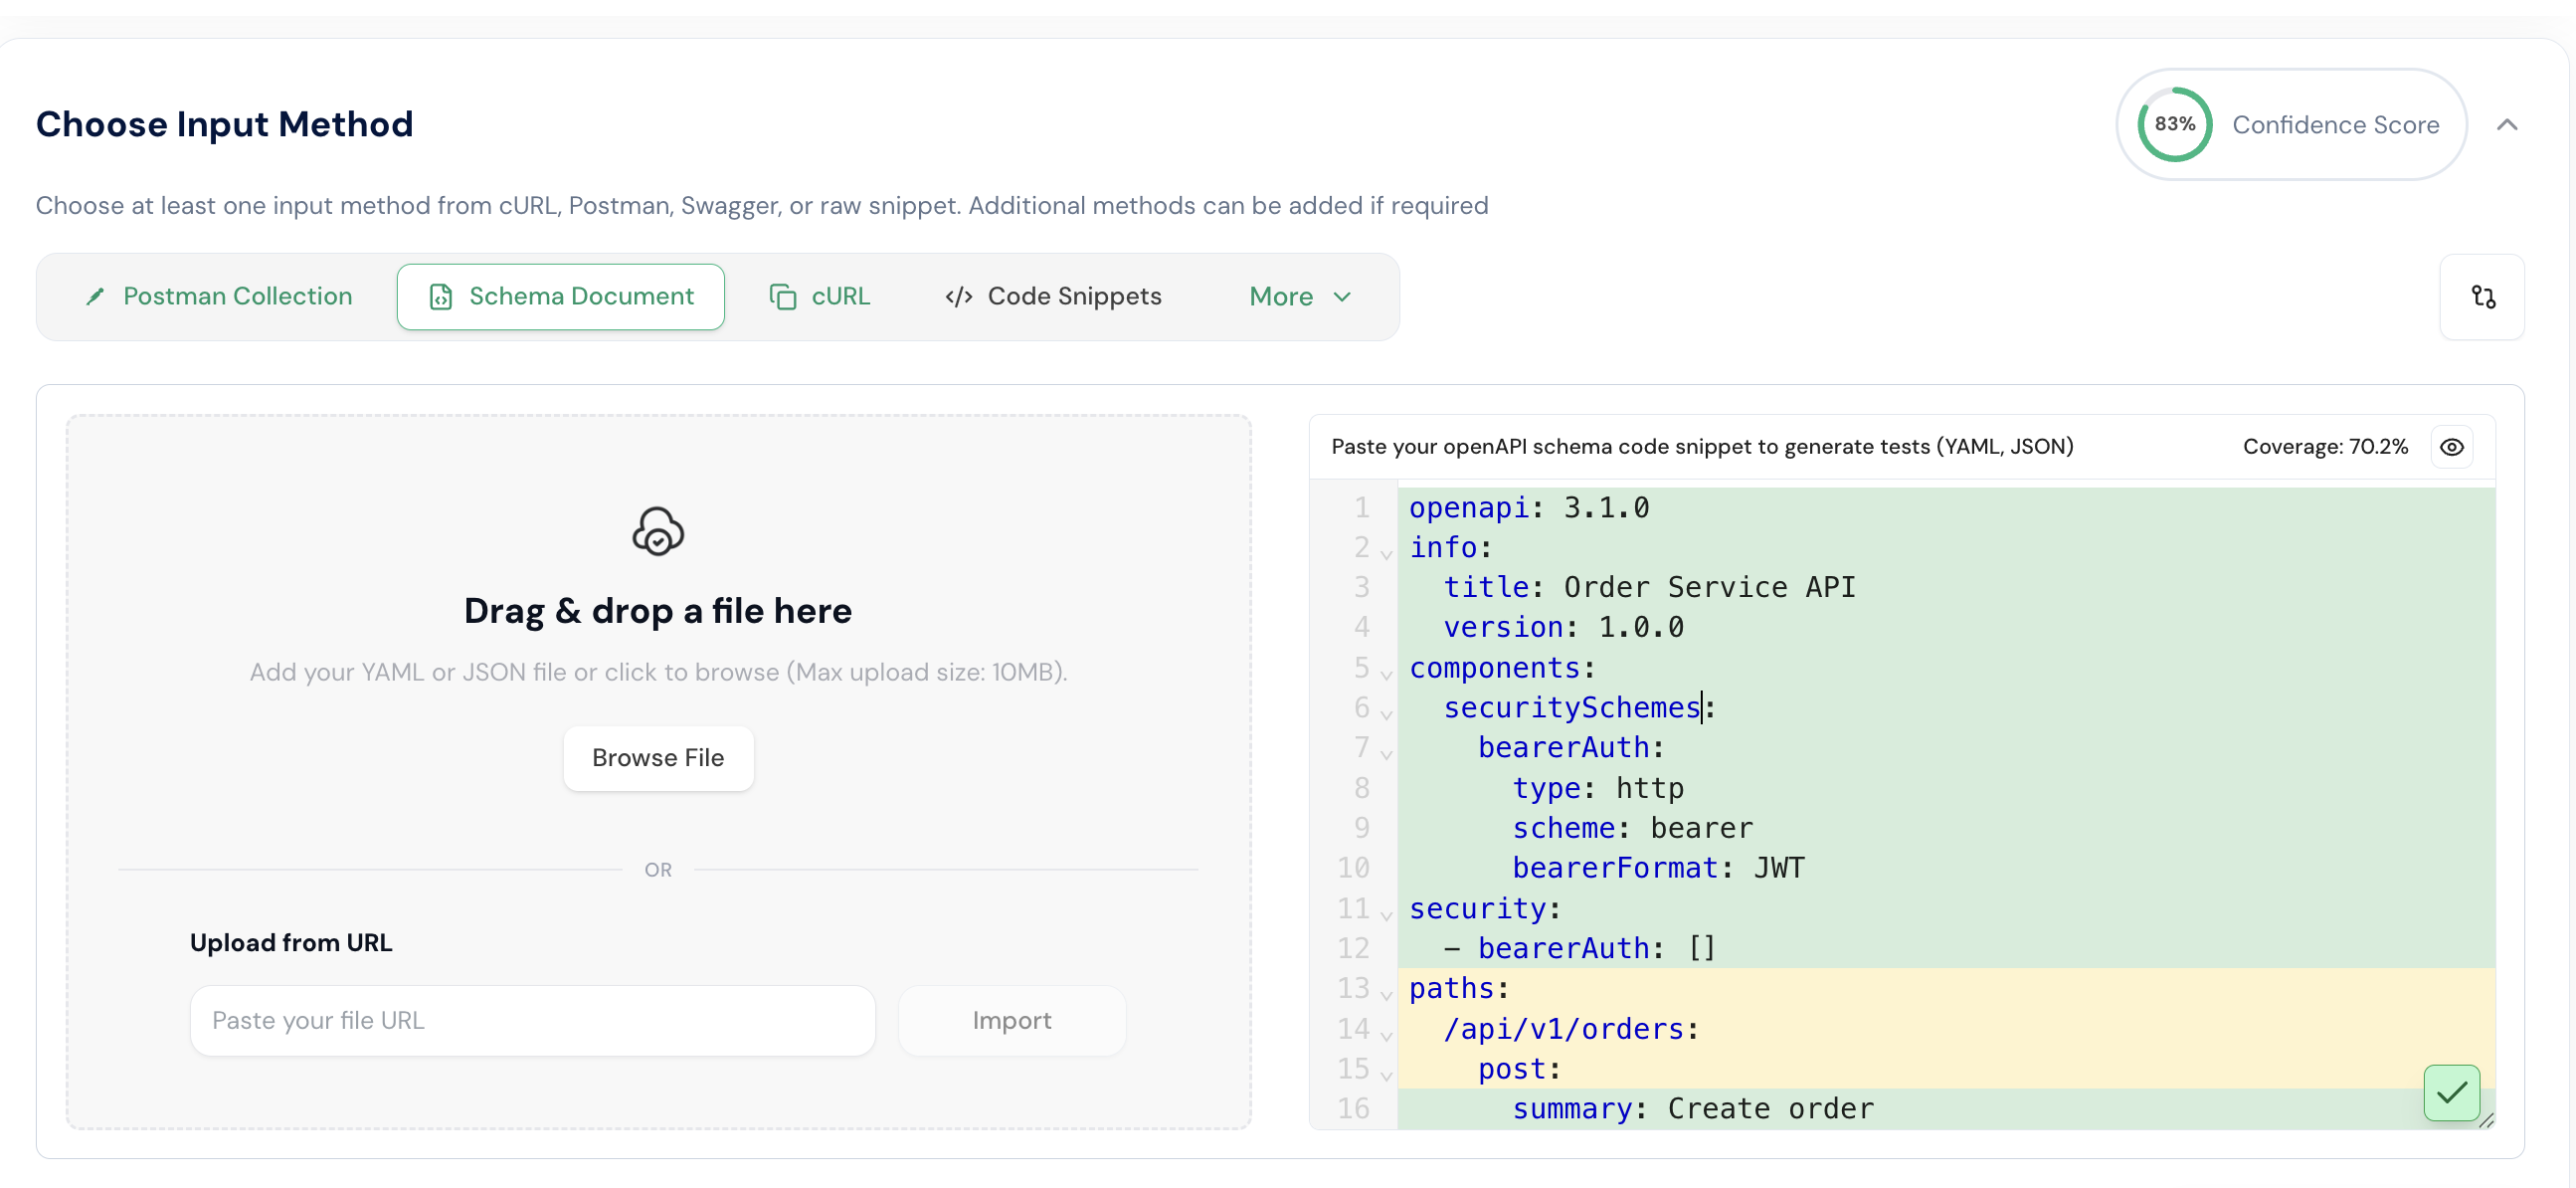This screenshot has width=2576, height=1188.
Task: Click the Schema Document file icon
Action: 441,296
